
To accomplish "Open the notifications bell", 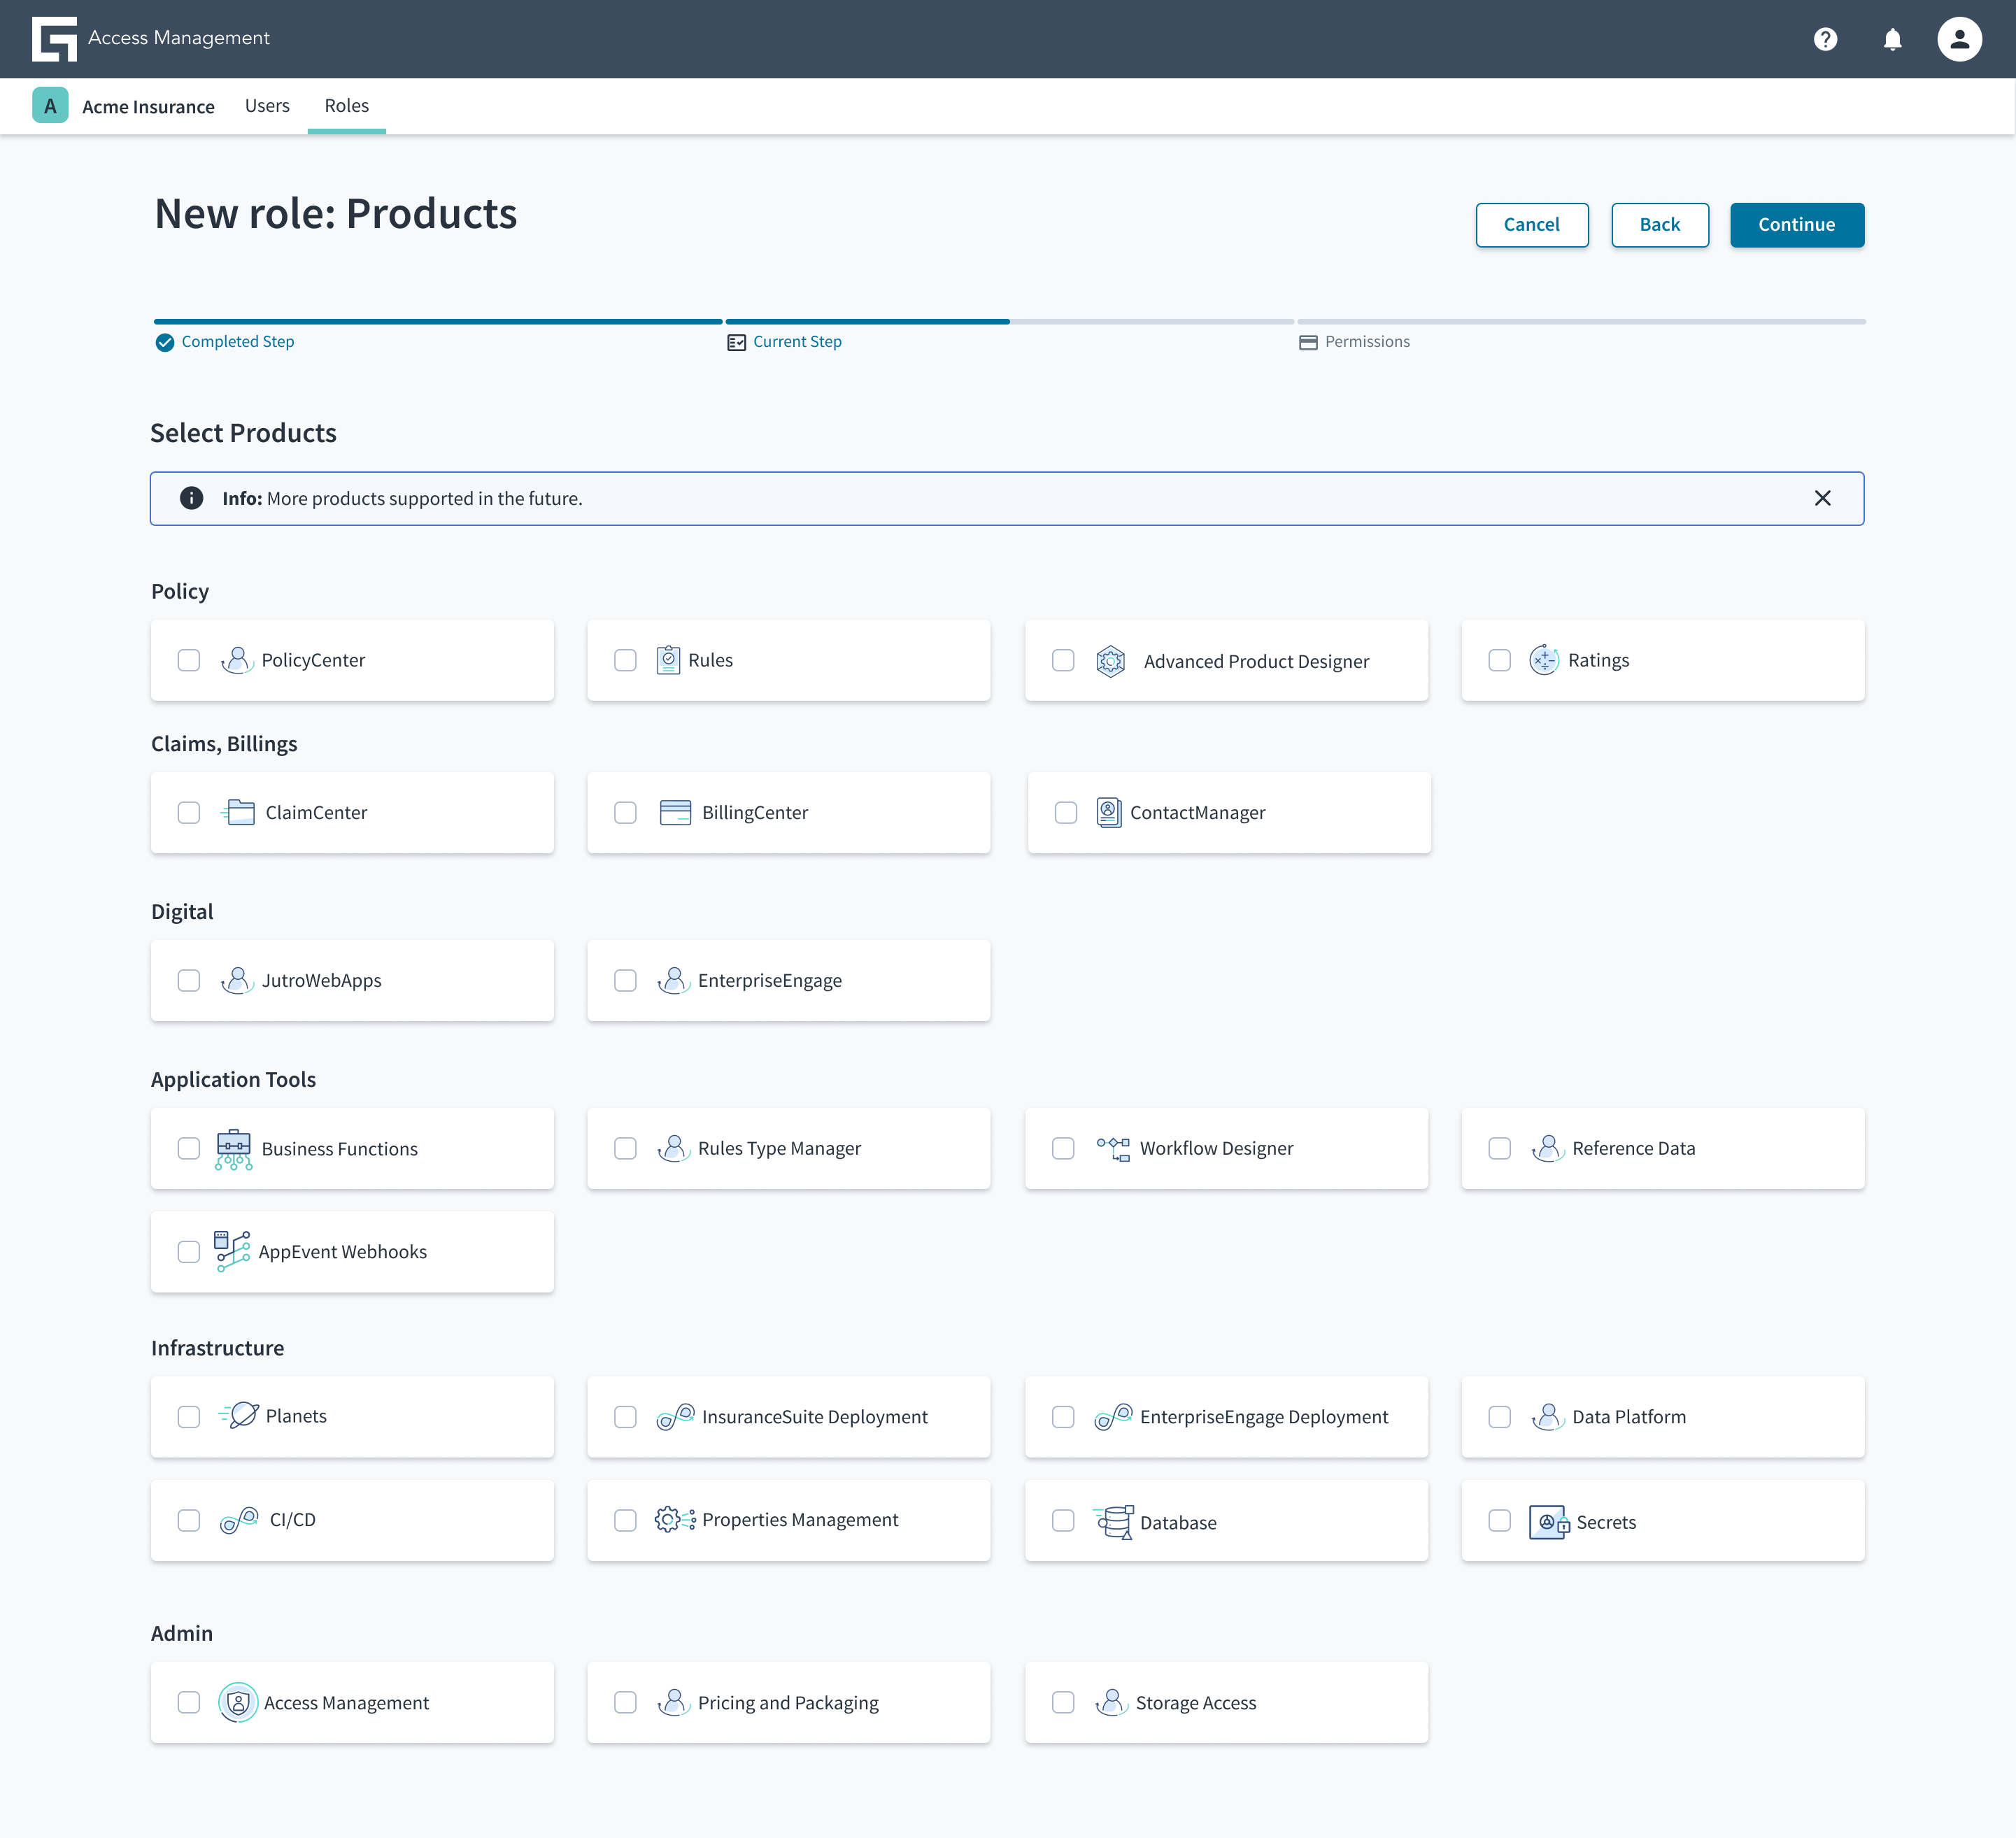I will click(x=1892, y=39).
